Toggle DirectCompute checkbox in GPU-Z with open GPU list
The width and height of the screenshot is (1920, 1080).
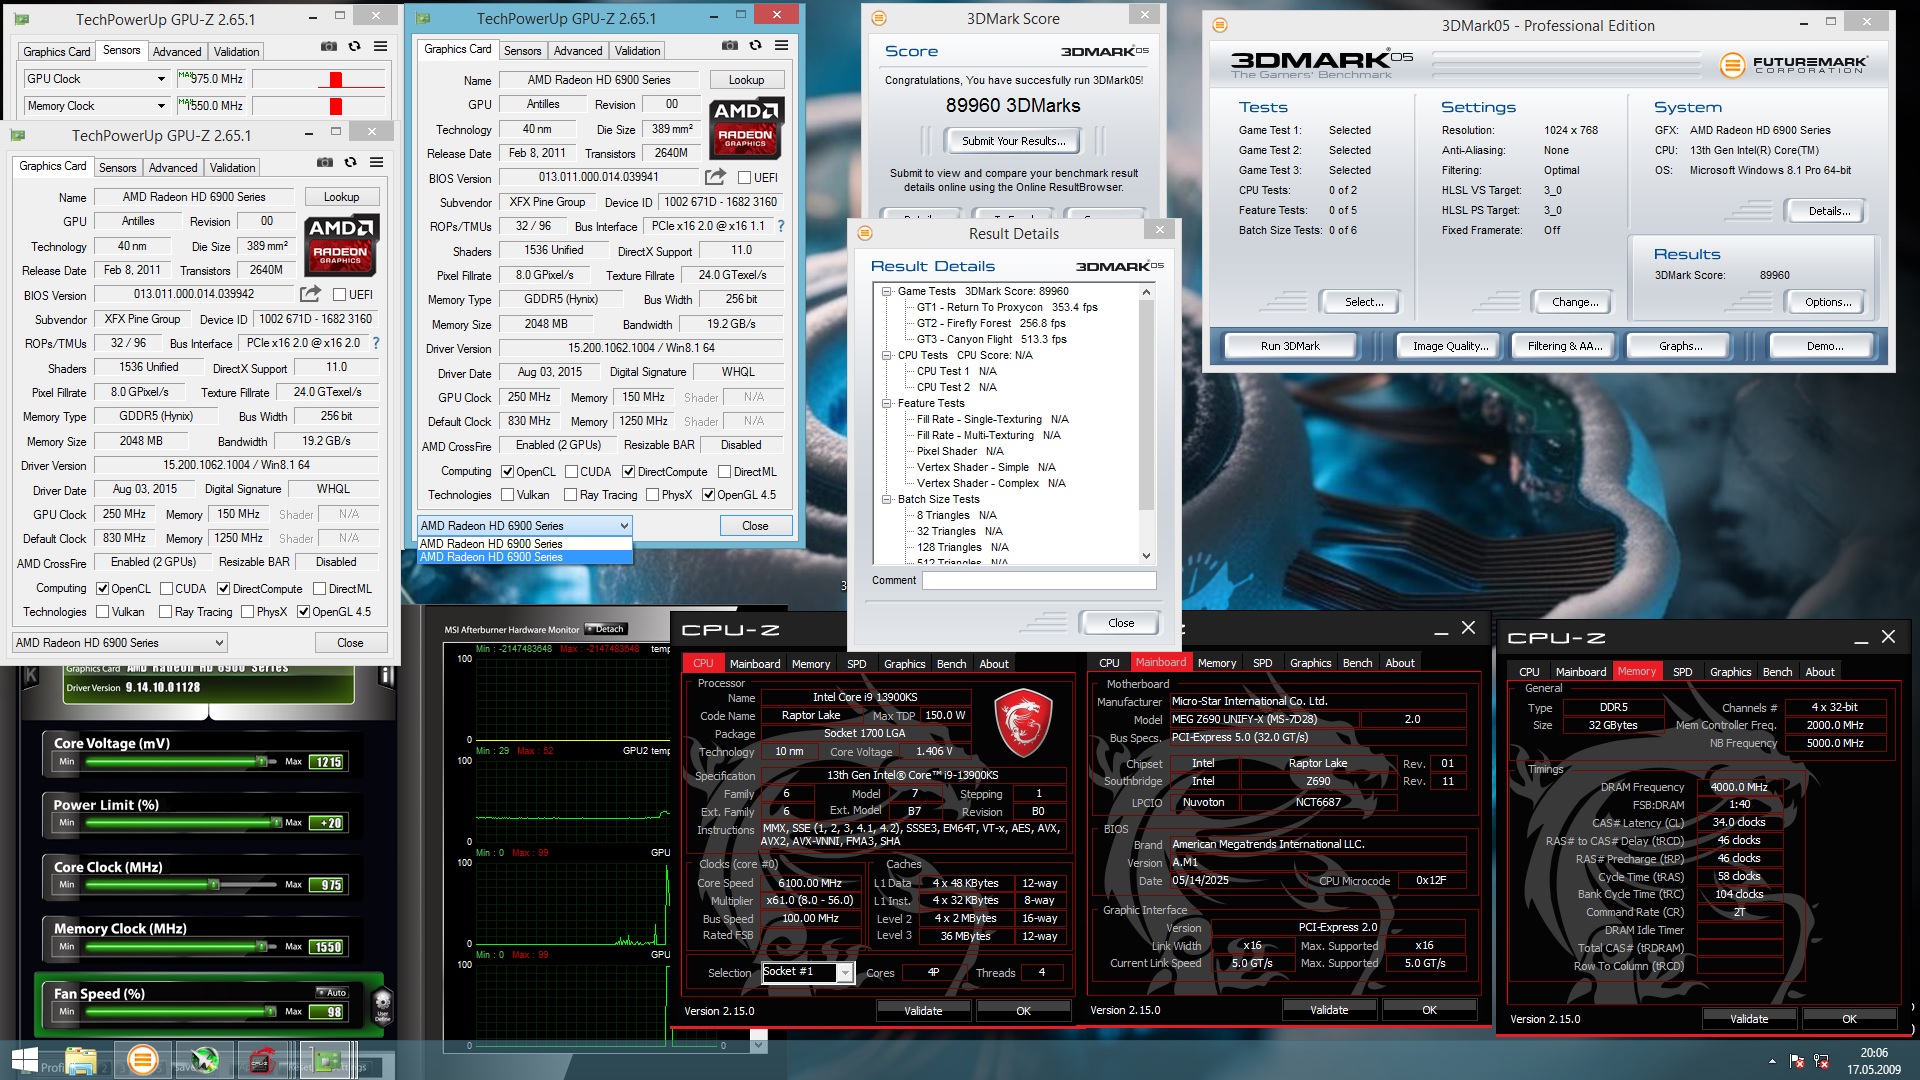pyautogui.click(x=628, y=472)
